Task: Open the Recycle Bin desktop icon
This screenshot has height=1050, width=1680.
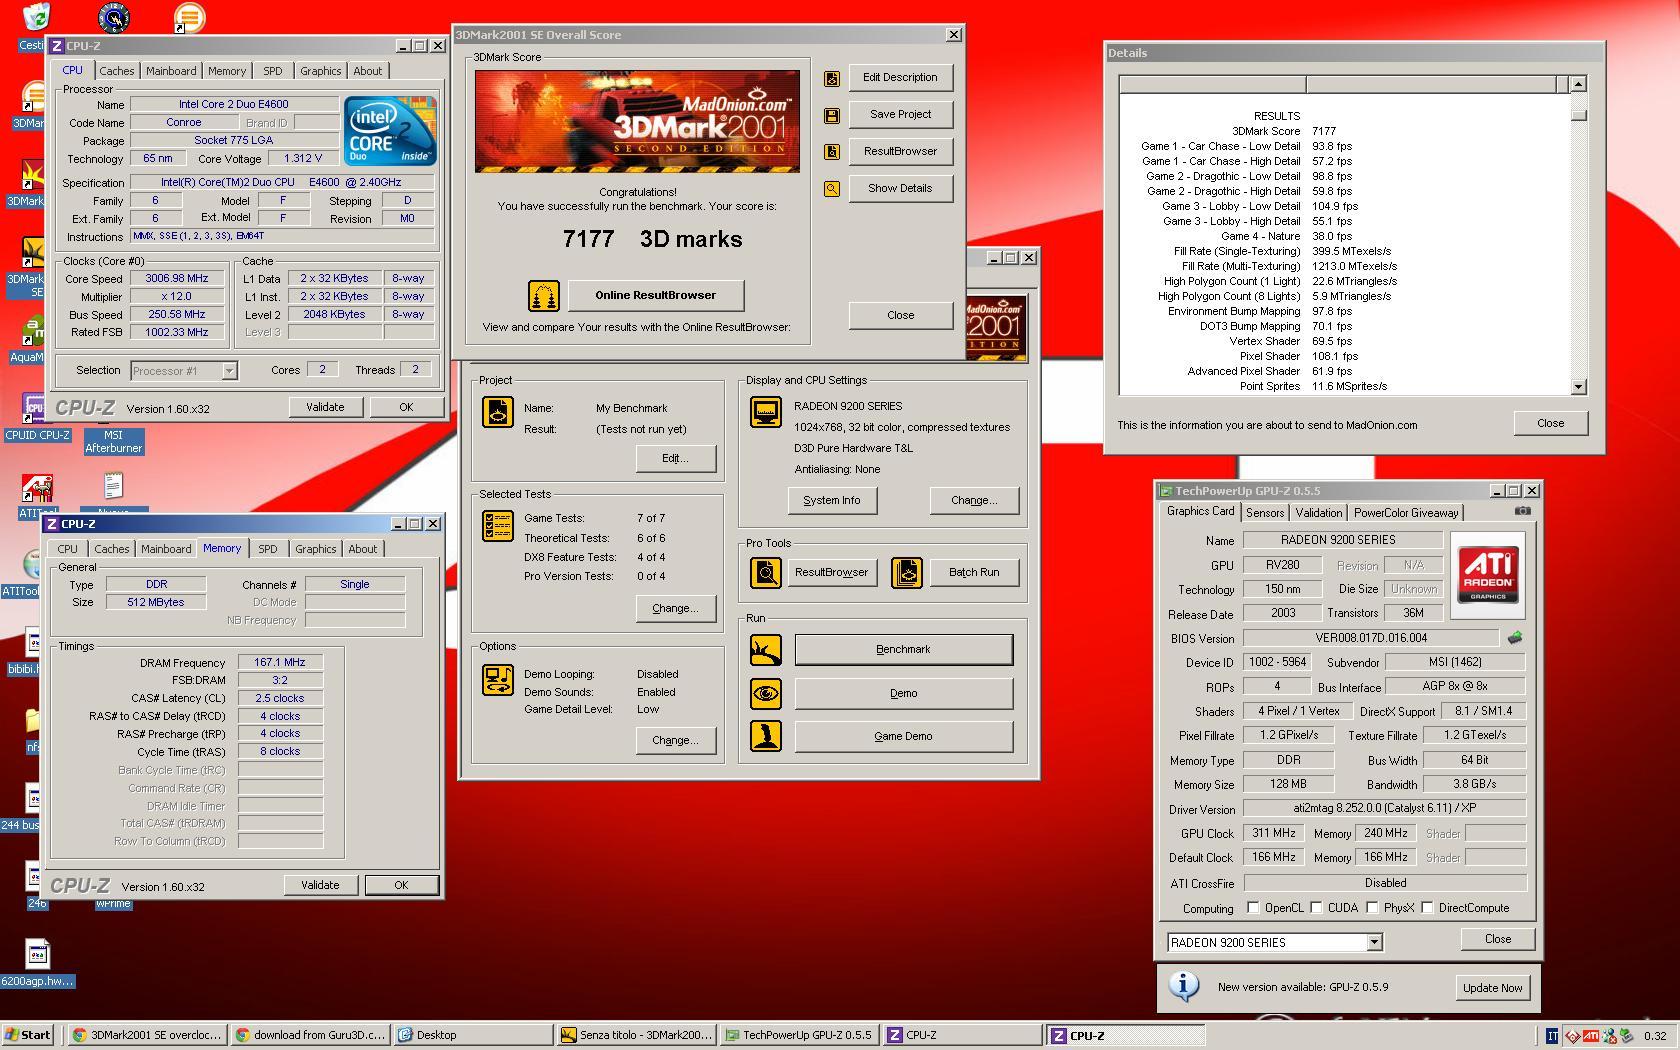Action: (x=35, y=27)
